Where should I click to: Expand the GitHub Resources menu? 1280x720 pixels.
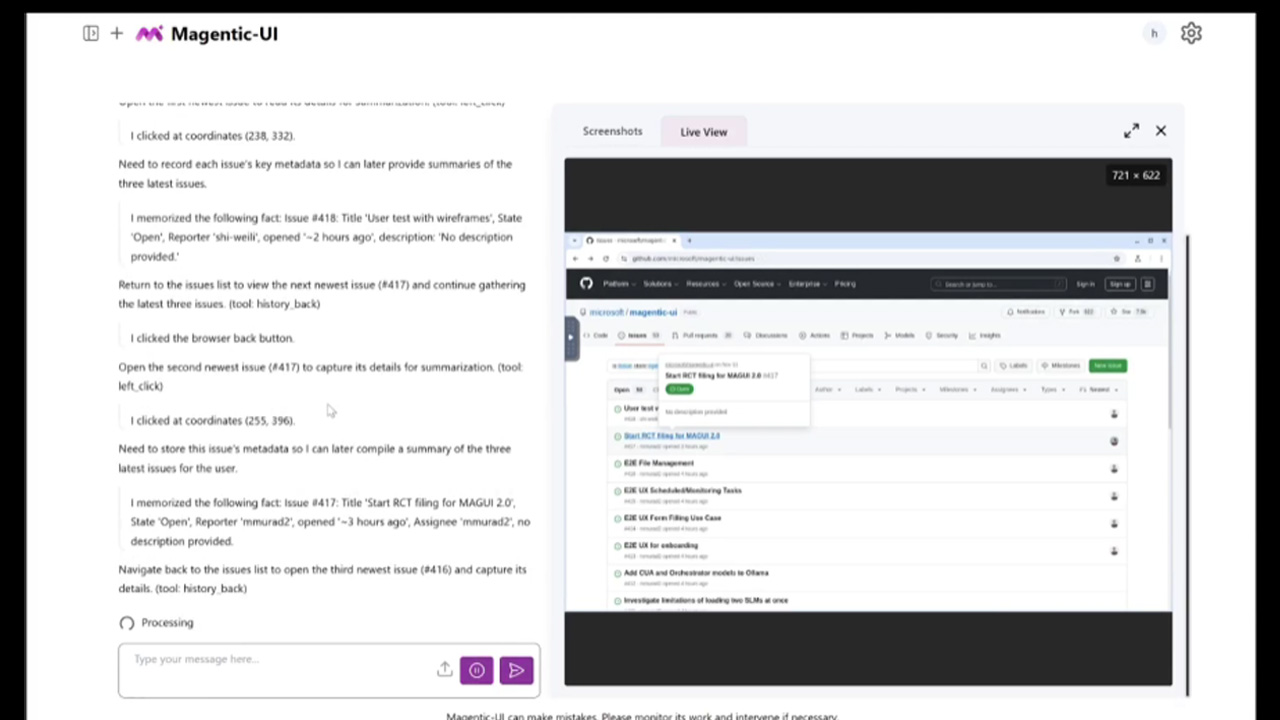pyautogui.click(x=705, y=284)
